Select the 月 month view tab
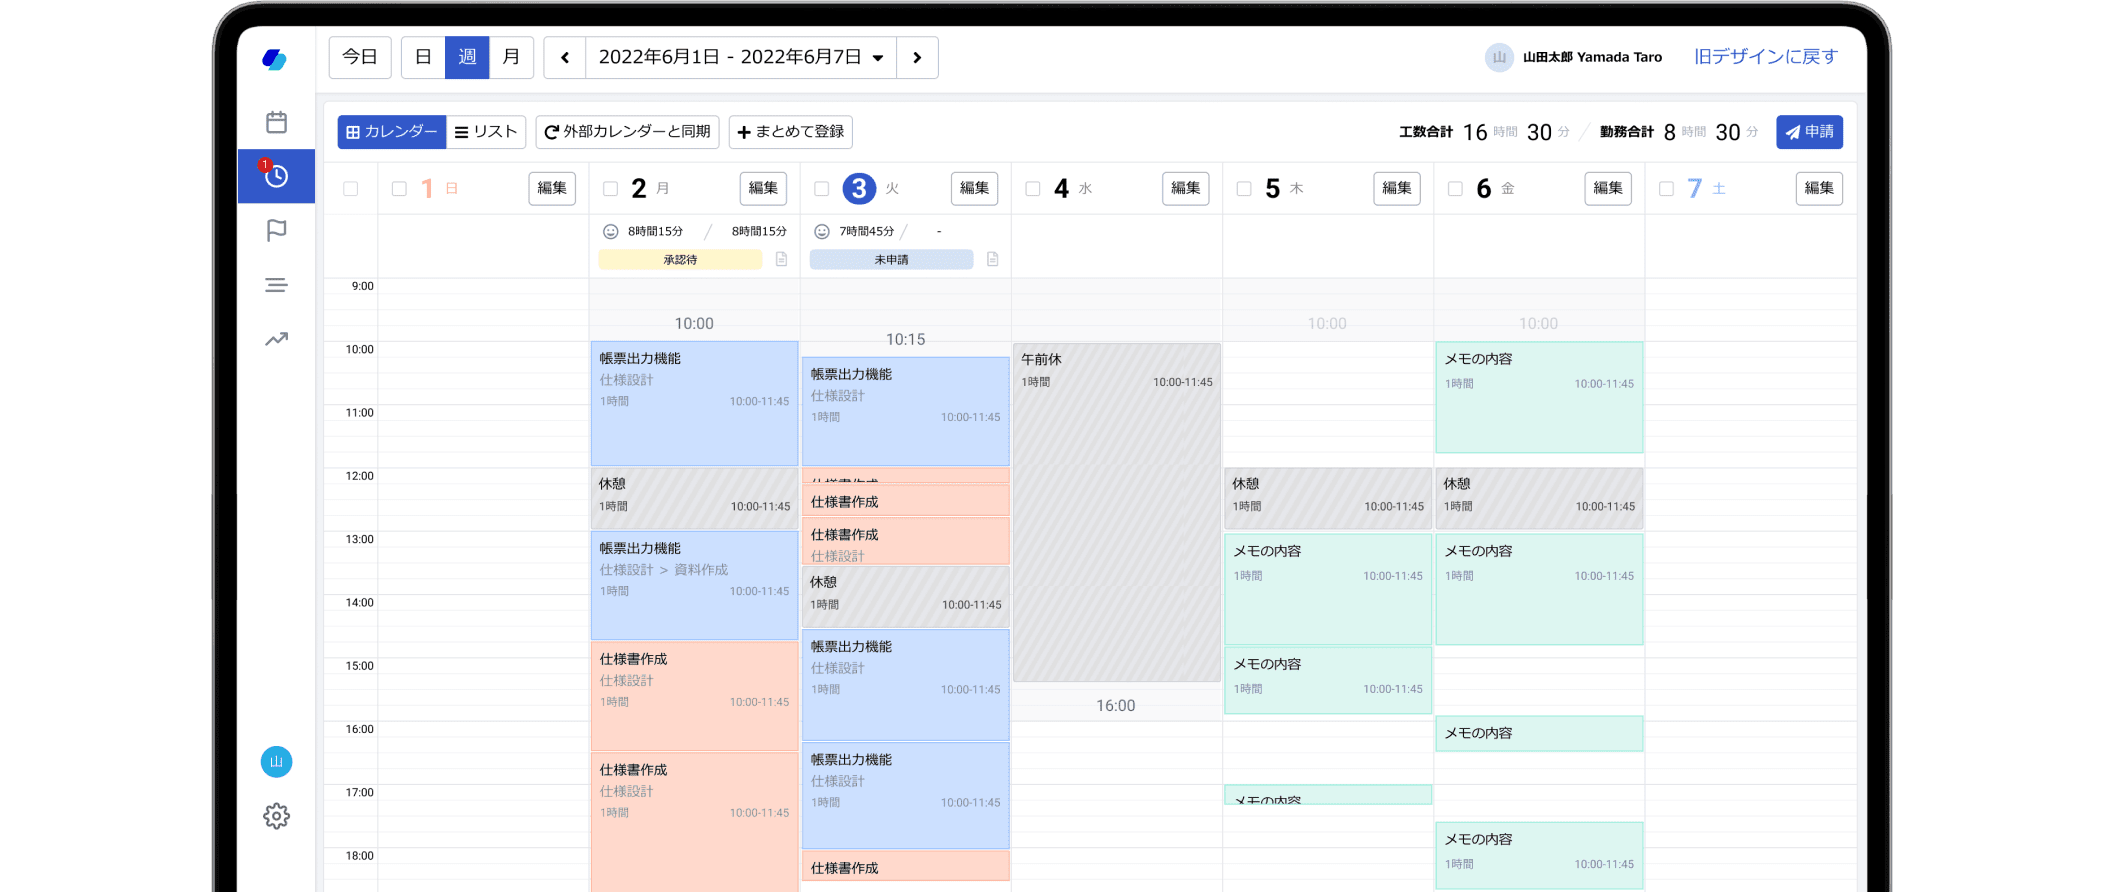The image size is (2104, 892). [511, 57]
